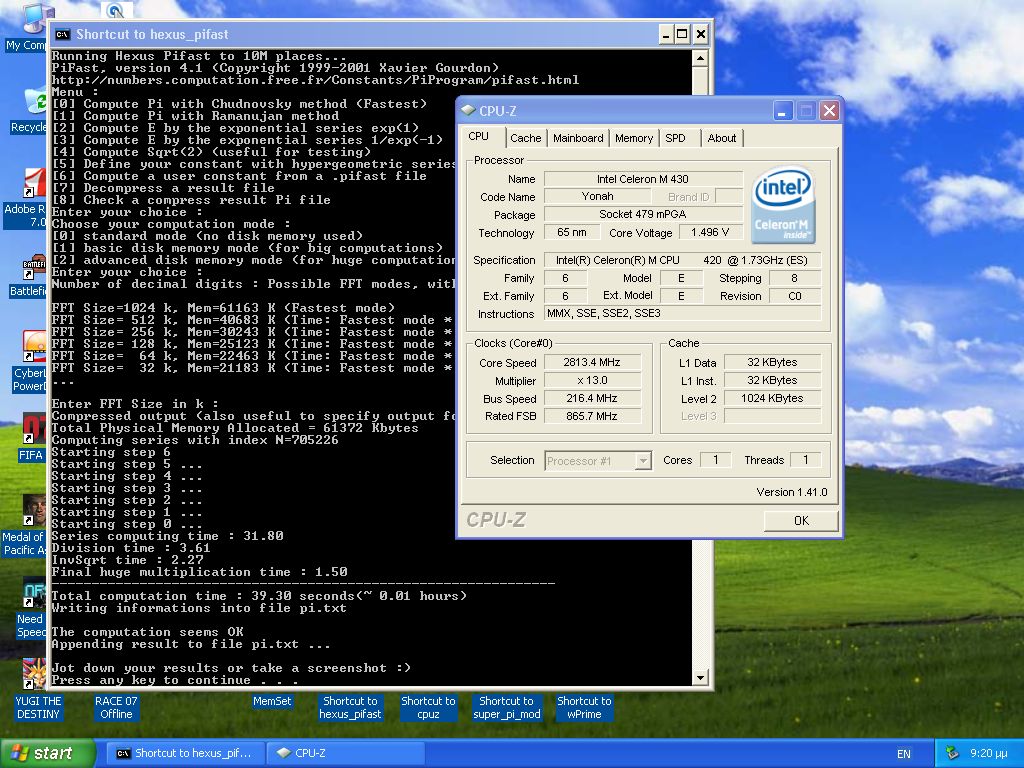Select the CPU tab in CPU-Z
The height and width of the screenshot is (768, 1024).
(479, 136)
